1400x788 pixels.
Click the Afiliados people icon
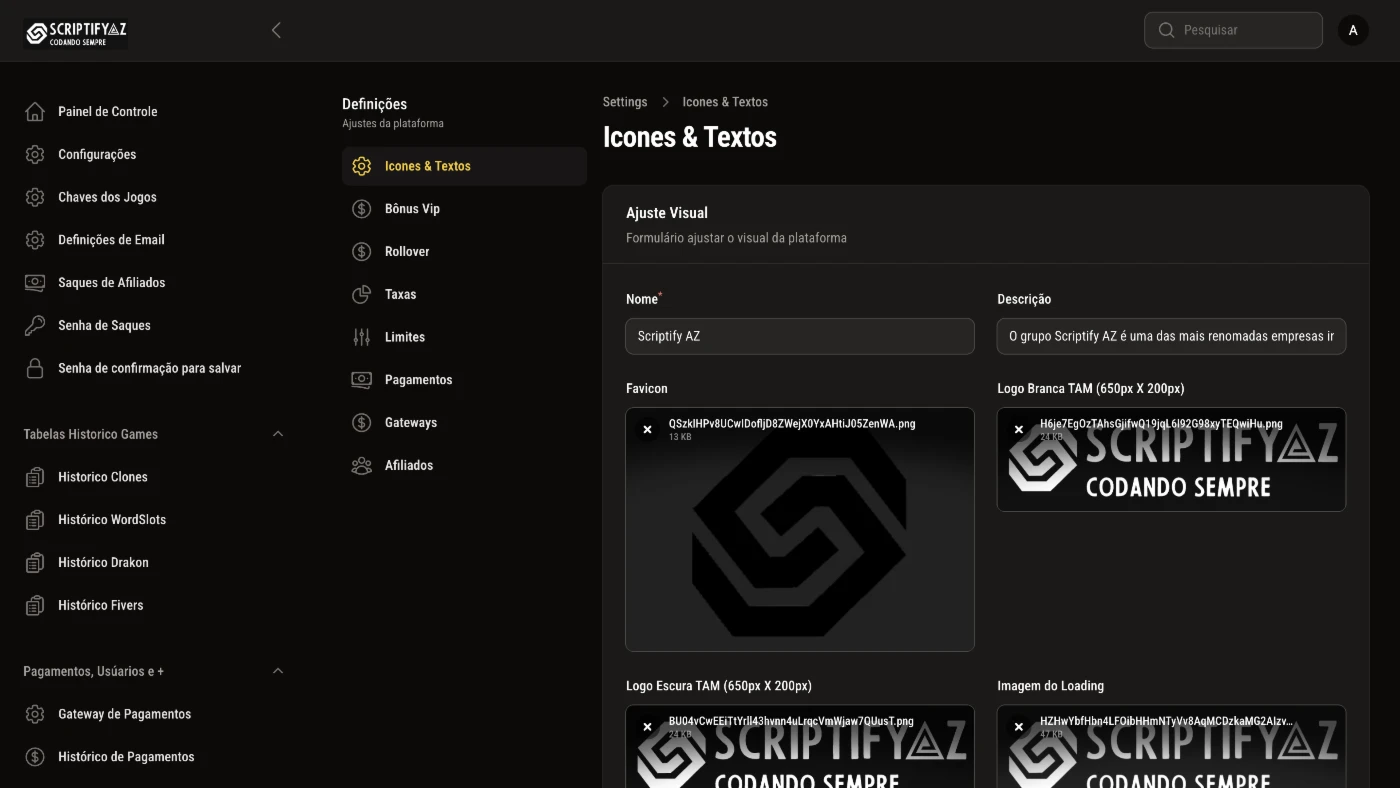[x=362, y=466]
